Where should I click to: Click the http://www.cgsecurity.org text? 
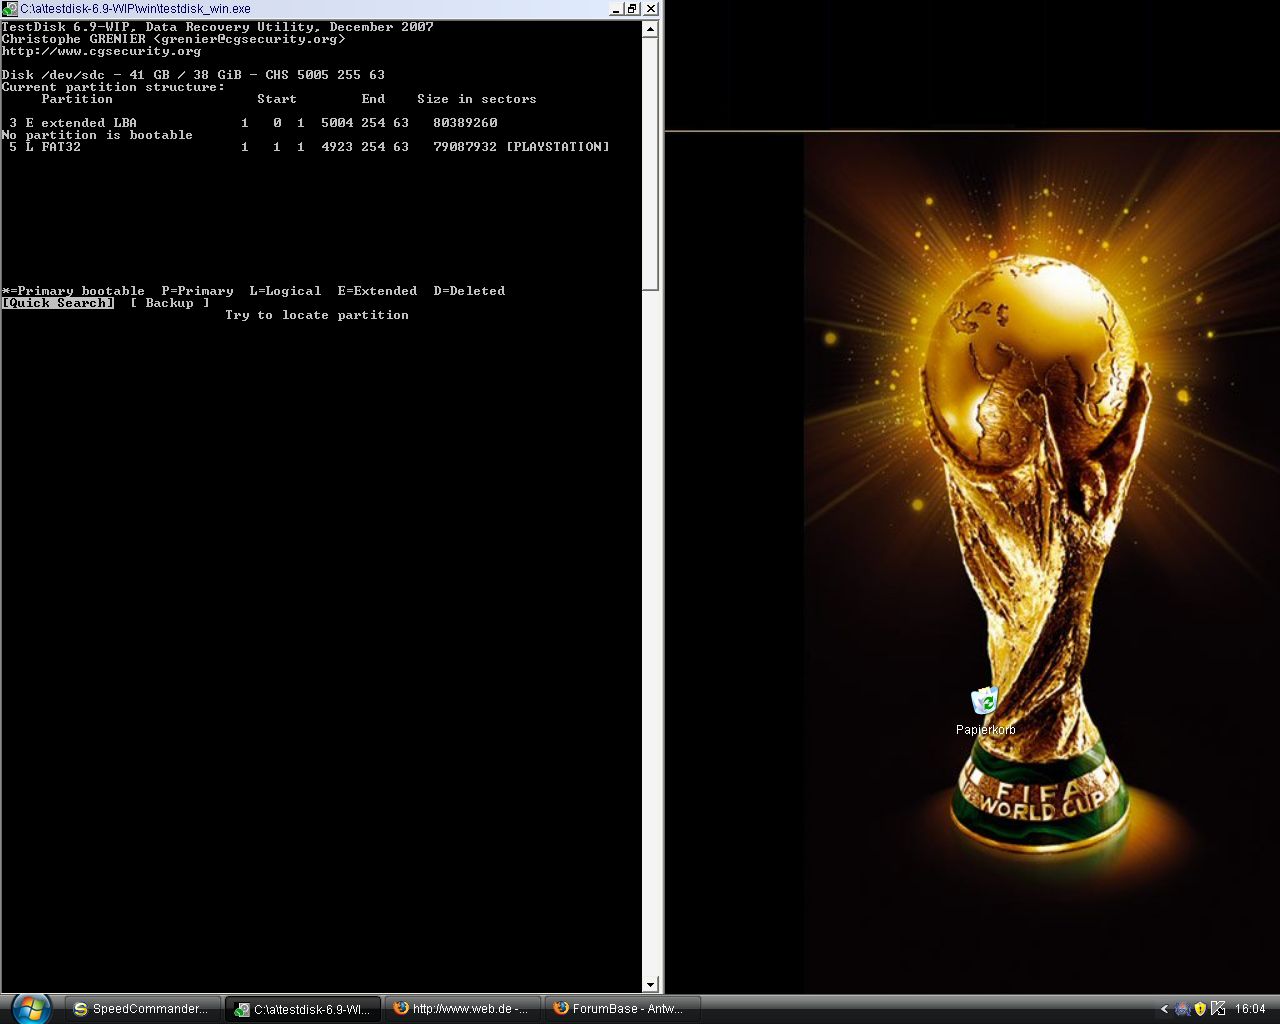pos(101,51)
